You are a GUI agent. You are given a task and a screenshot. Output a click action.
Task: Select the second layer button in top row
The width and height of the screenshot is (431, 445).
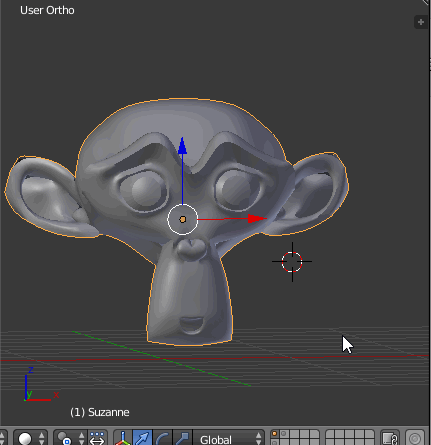click(283, 434)
